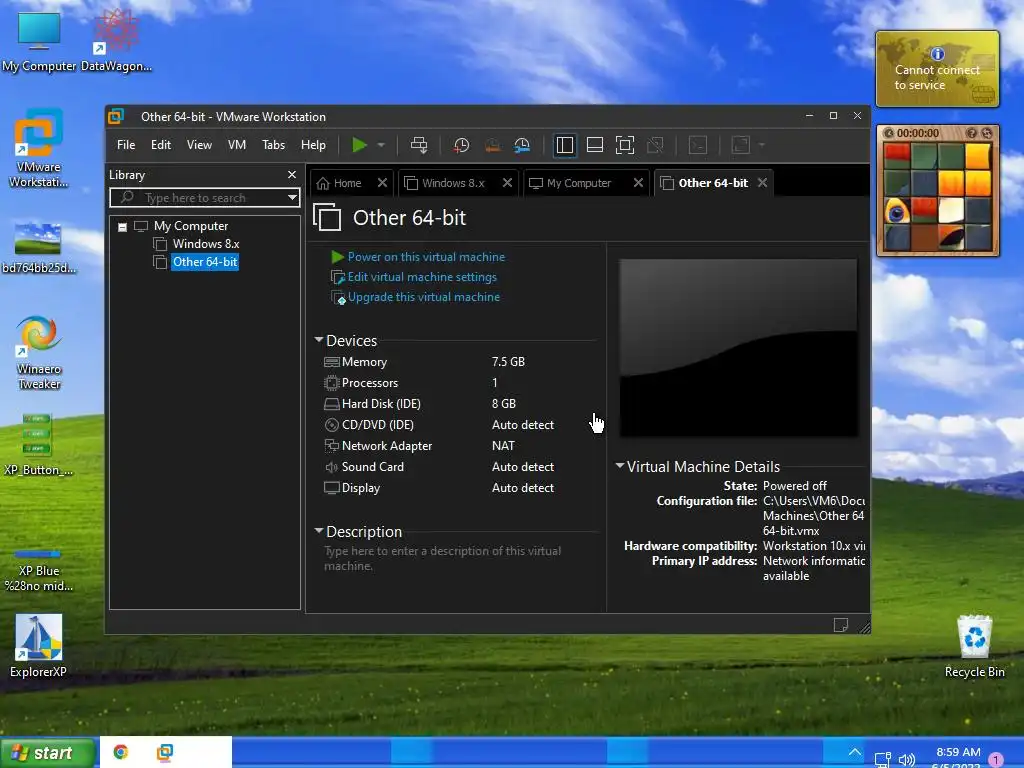Click Edit virtual machine settings link
Image resolution: width=1024 pixels, height=768 pixels.
[x=422, y=277]
